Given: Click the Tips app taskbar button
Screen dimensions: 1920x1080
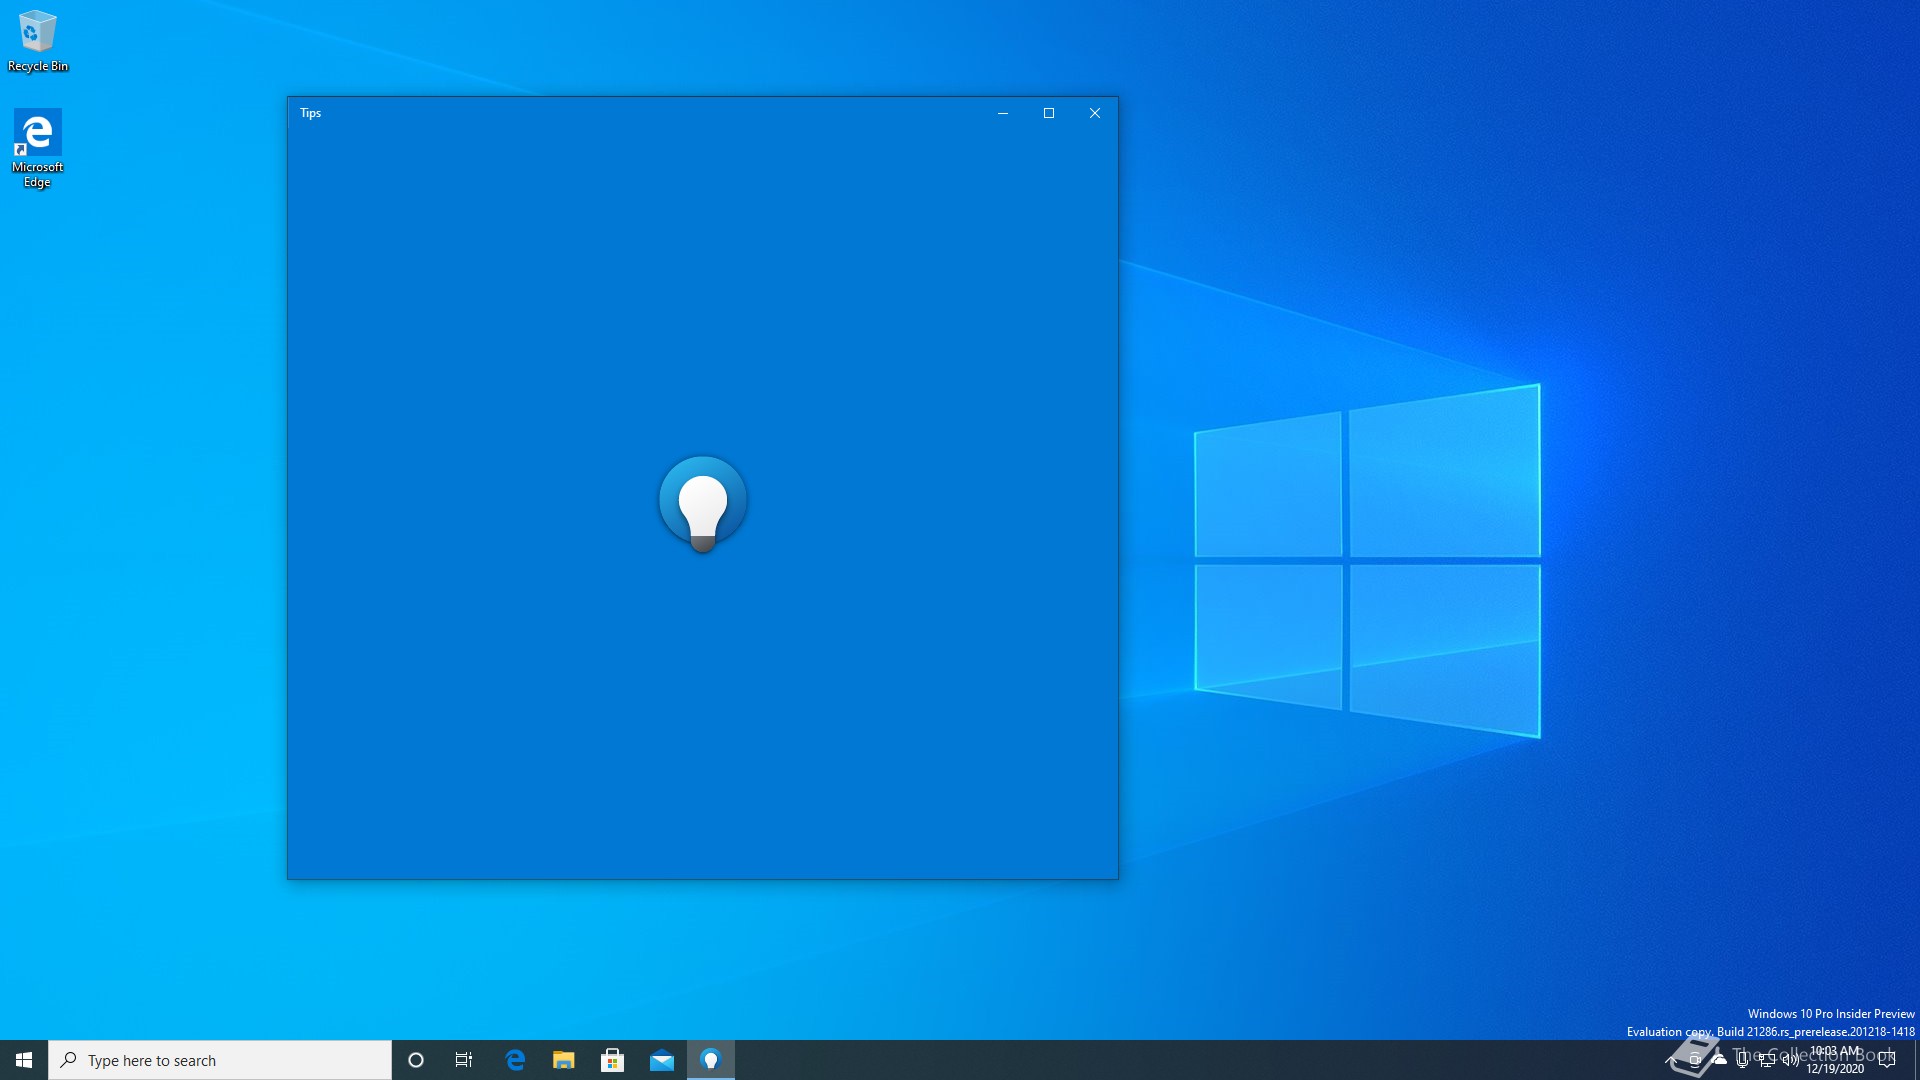Looking at the screenshot, I should click(710, 1060).
